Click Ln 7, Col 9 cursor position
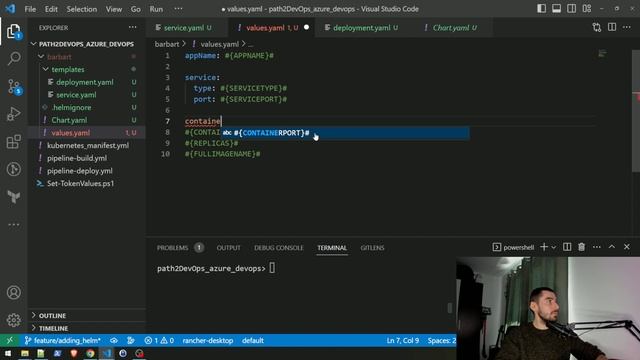 pyautogui.click(x=402, y=340)
